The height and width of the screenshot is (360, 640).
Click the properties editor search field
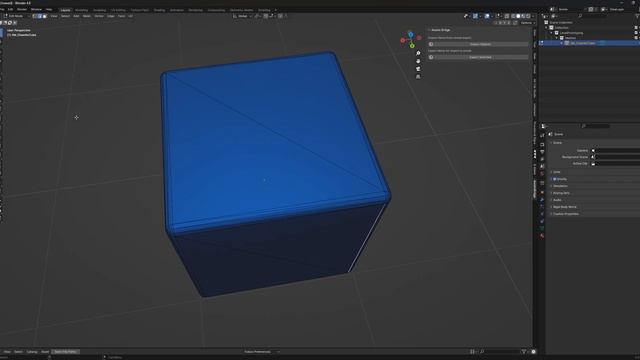(x=596, y=126)
